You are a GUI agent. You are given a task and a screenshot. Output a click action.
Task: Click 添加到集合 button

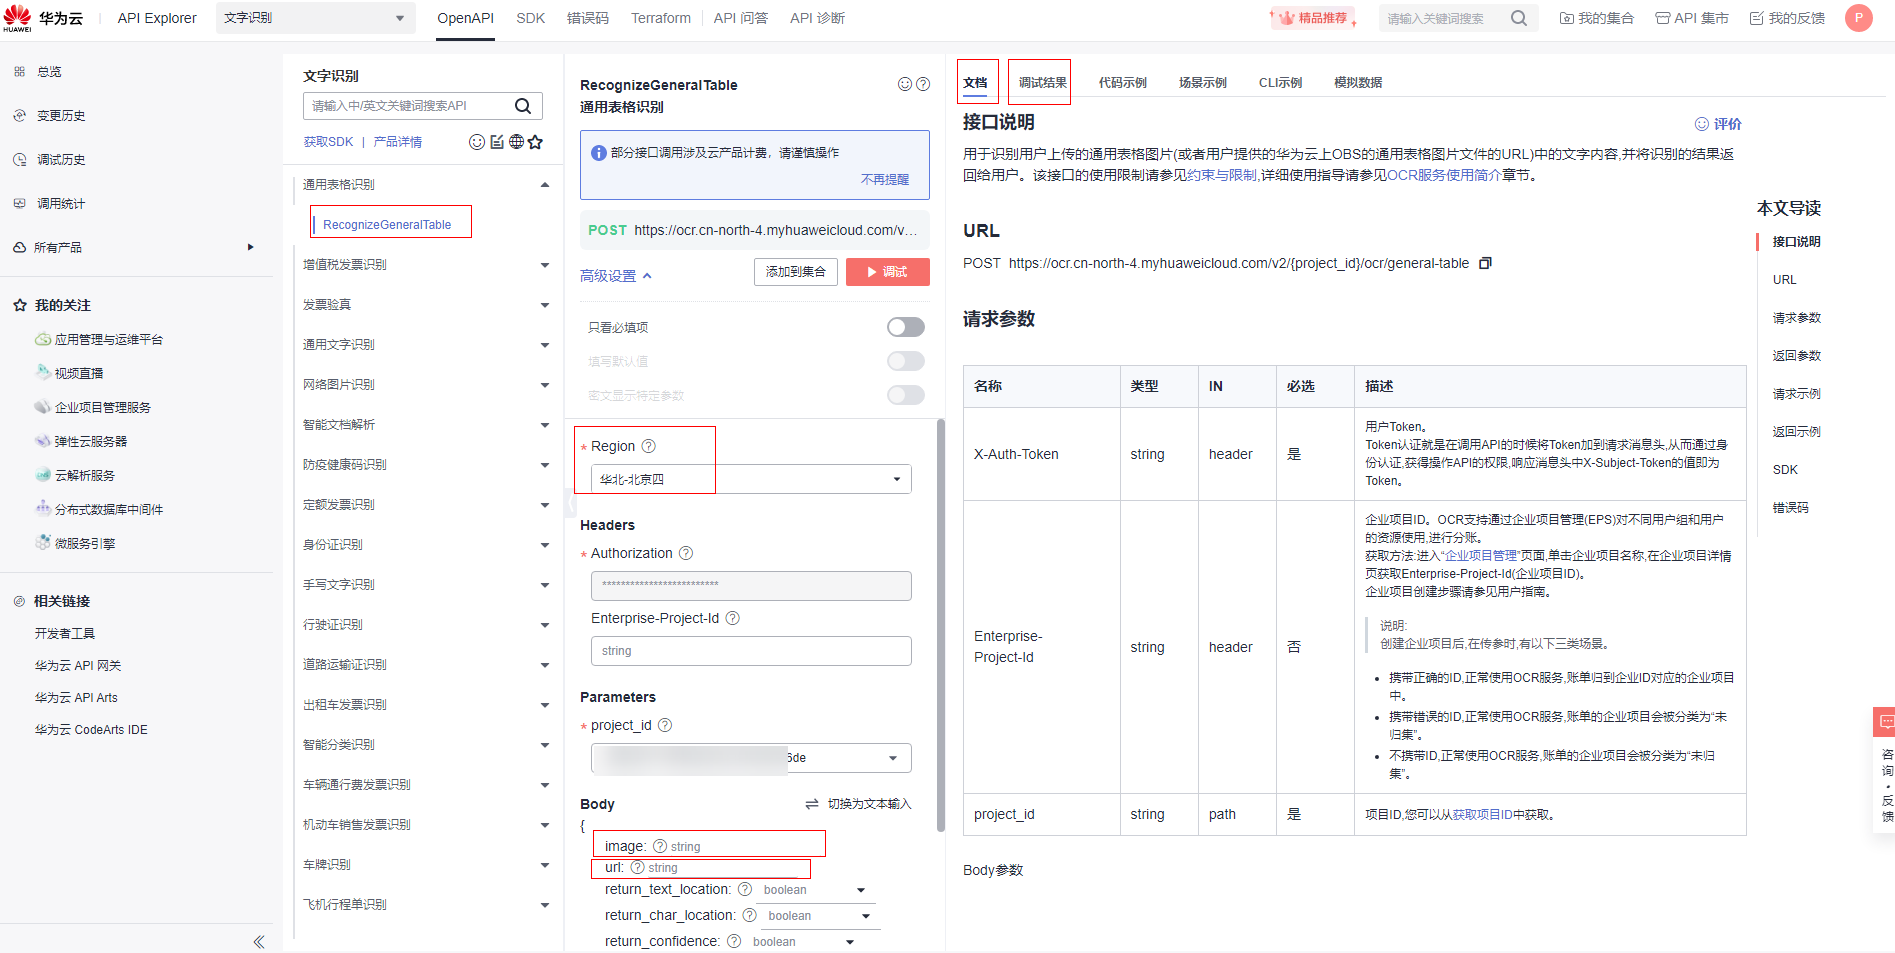[x=796, y=272]
